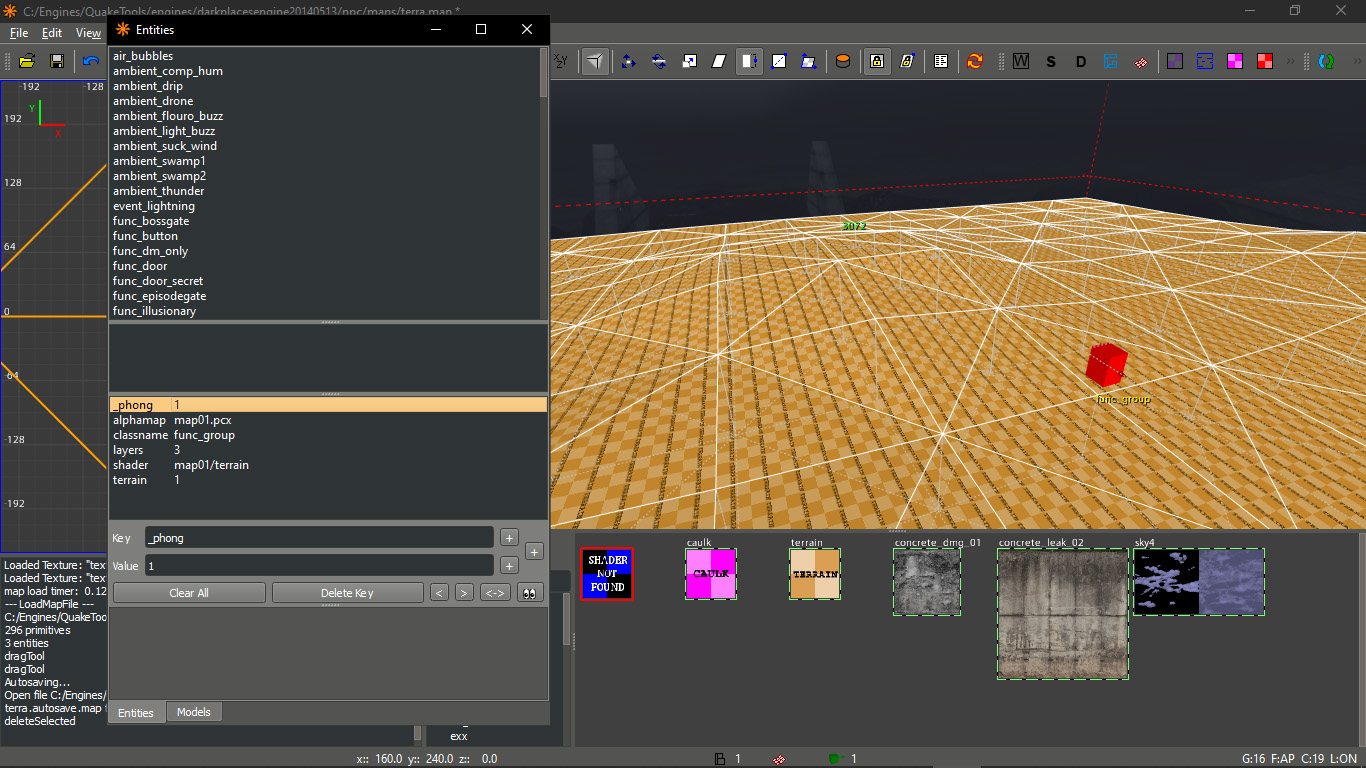Image resolution: width=1366 pixels, height=768 pixels.
Task: Expand the toolbar overflow chevron
Action: coord(1289,61)
